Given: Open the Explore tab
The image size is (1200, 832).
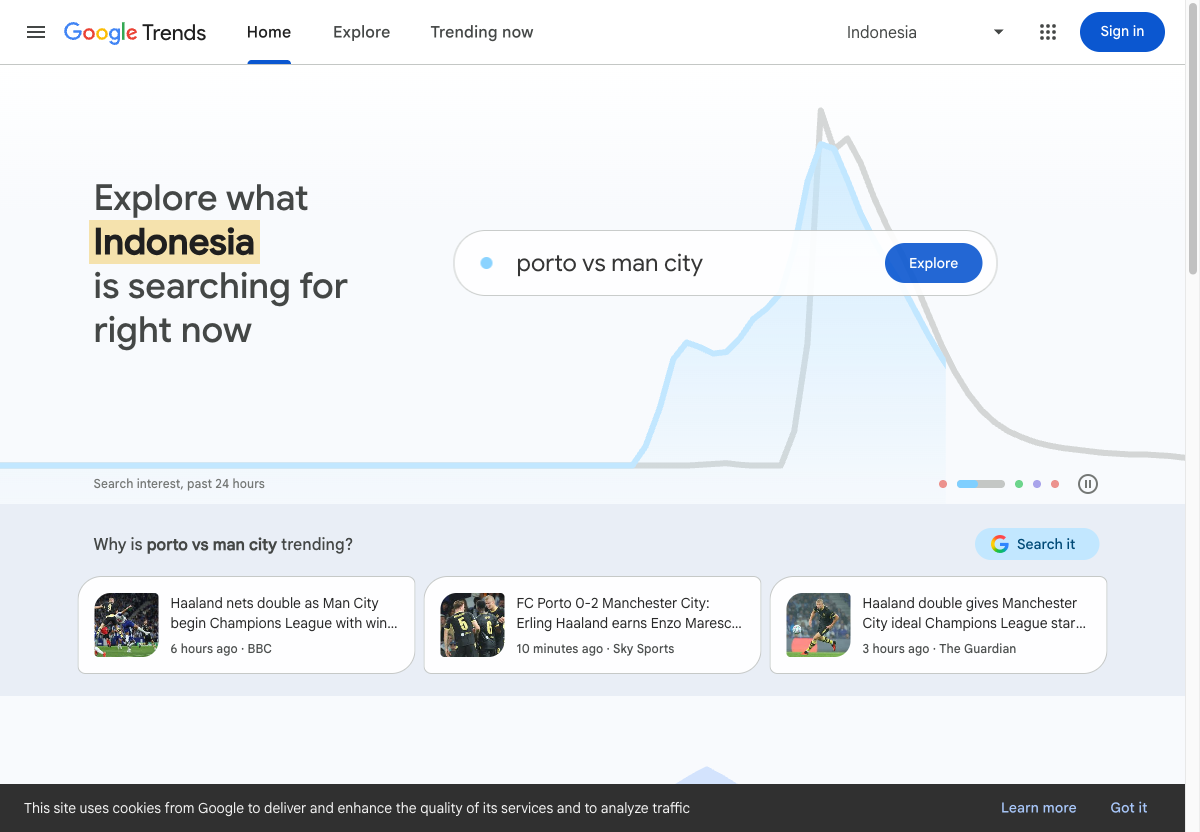Looking at the screenshot, I should (x=362, y=32).
